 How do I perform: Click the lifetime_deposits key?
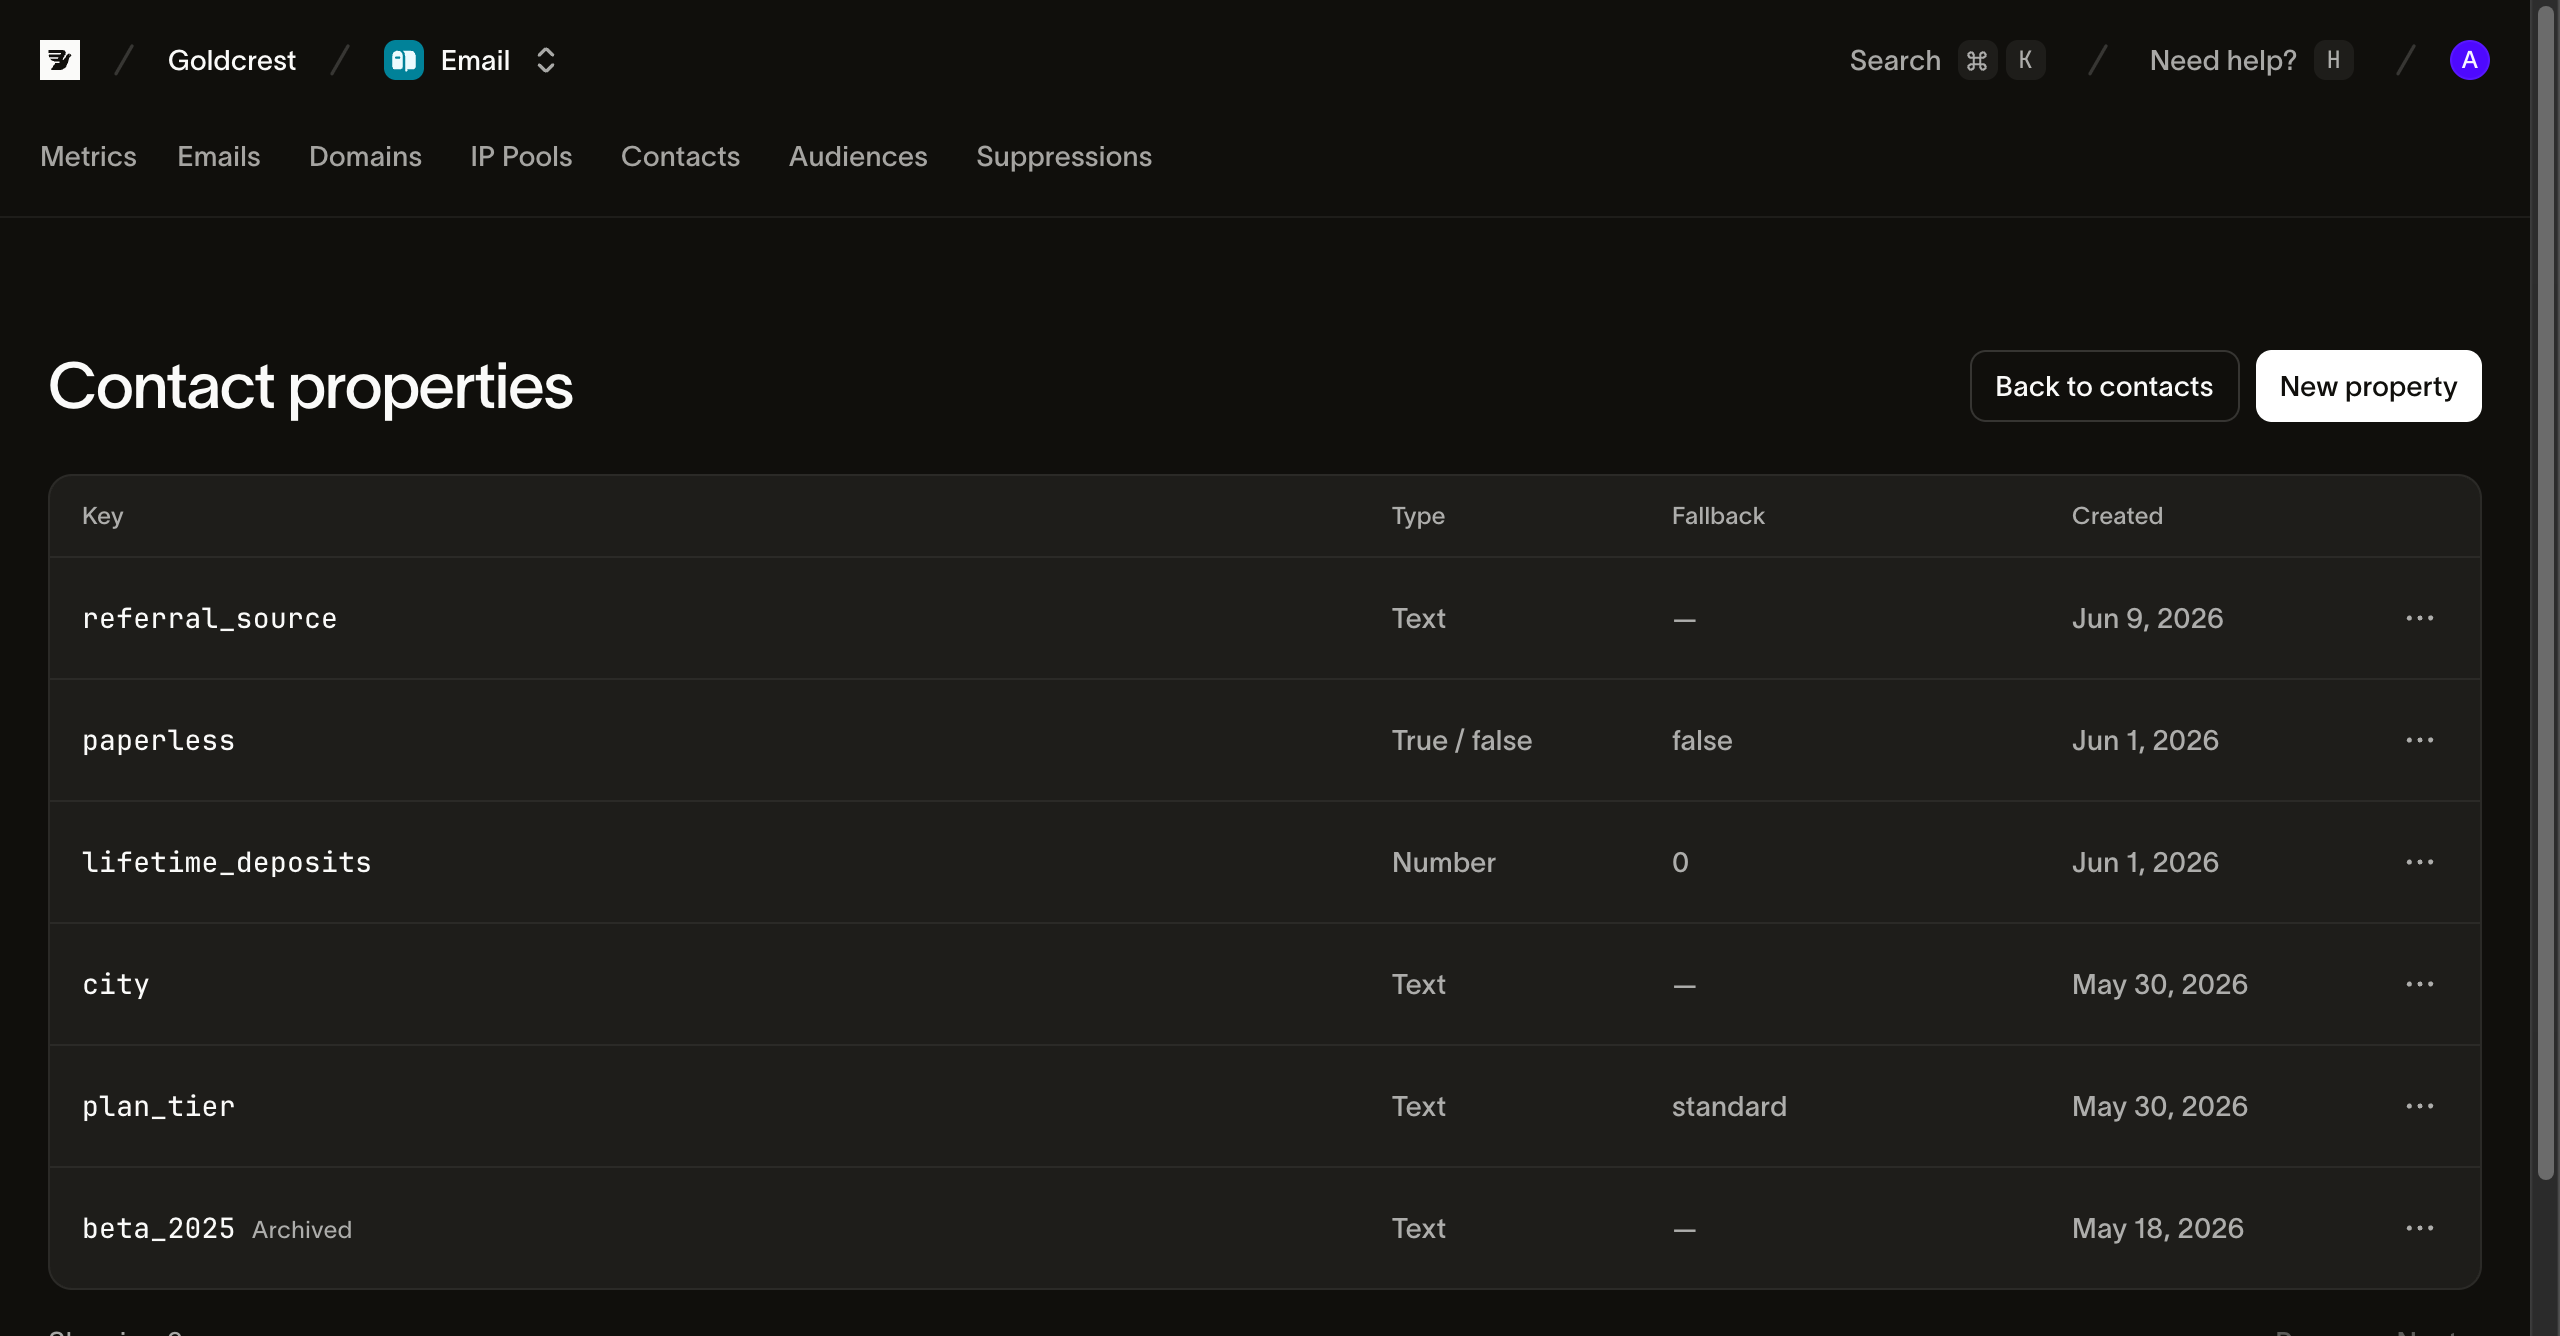pyautogui.click(x=227, y=862)
